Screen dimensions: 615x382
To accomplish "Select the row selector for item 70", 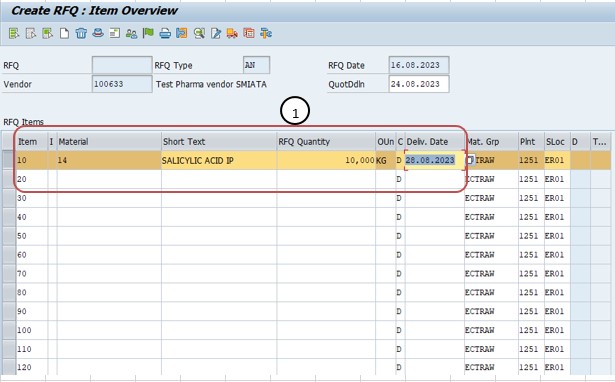I will pos(9,273).
